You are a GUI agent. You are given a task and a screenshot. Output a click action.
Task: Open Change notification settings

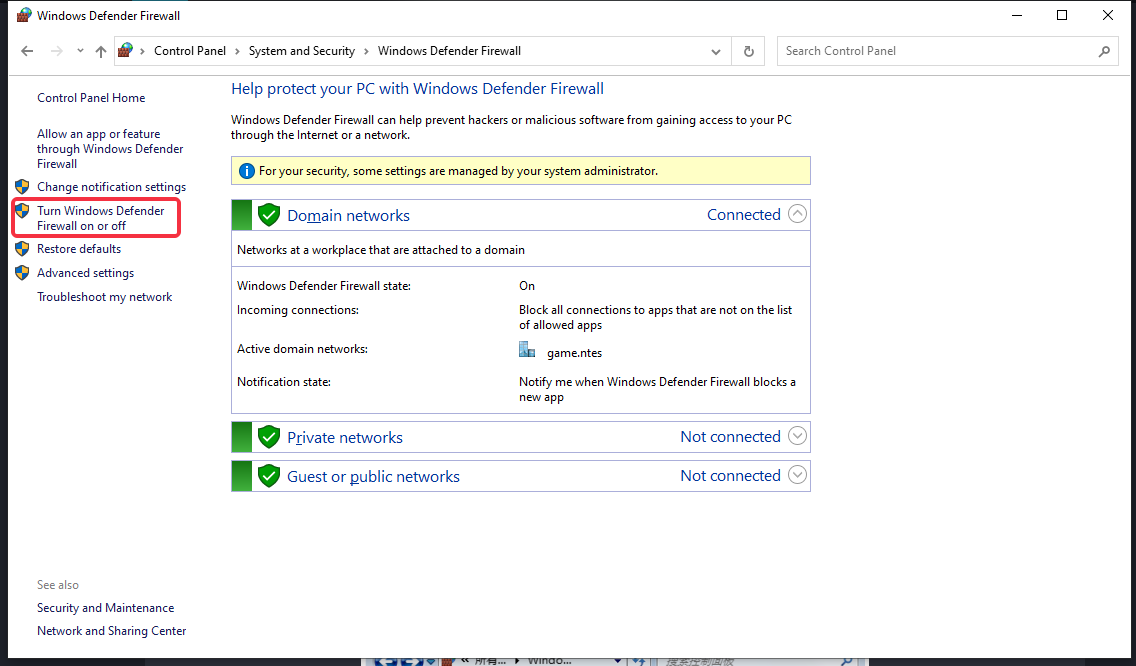pyautogui.click(x=112, y=187)
